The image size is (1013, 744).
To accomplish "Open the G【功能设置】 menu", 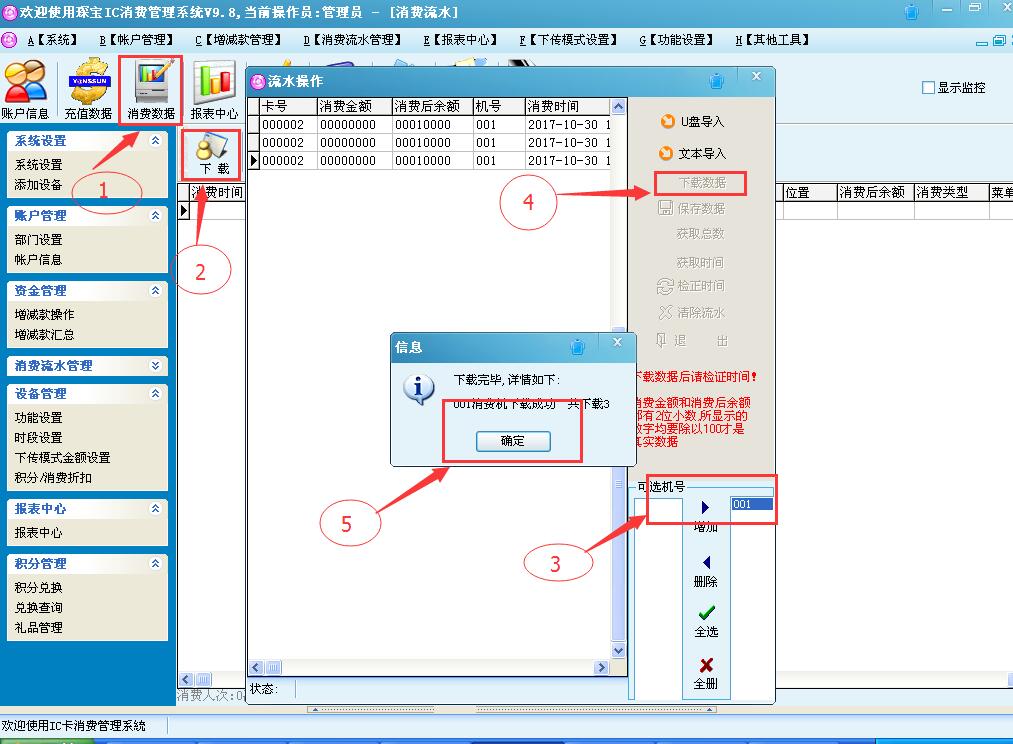I will pyautogui.click(x=676, y=40).
